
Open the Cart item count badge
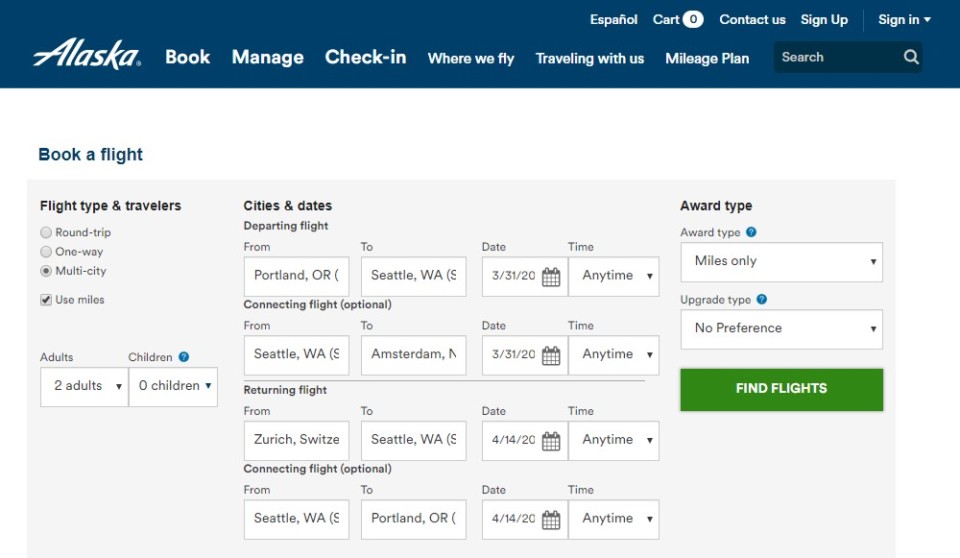[x=693, y=20]
